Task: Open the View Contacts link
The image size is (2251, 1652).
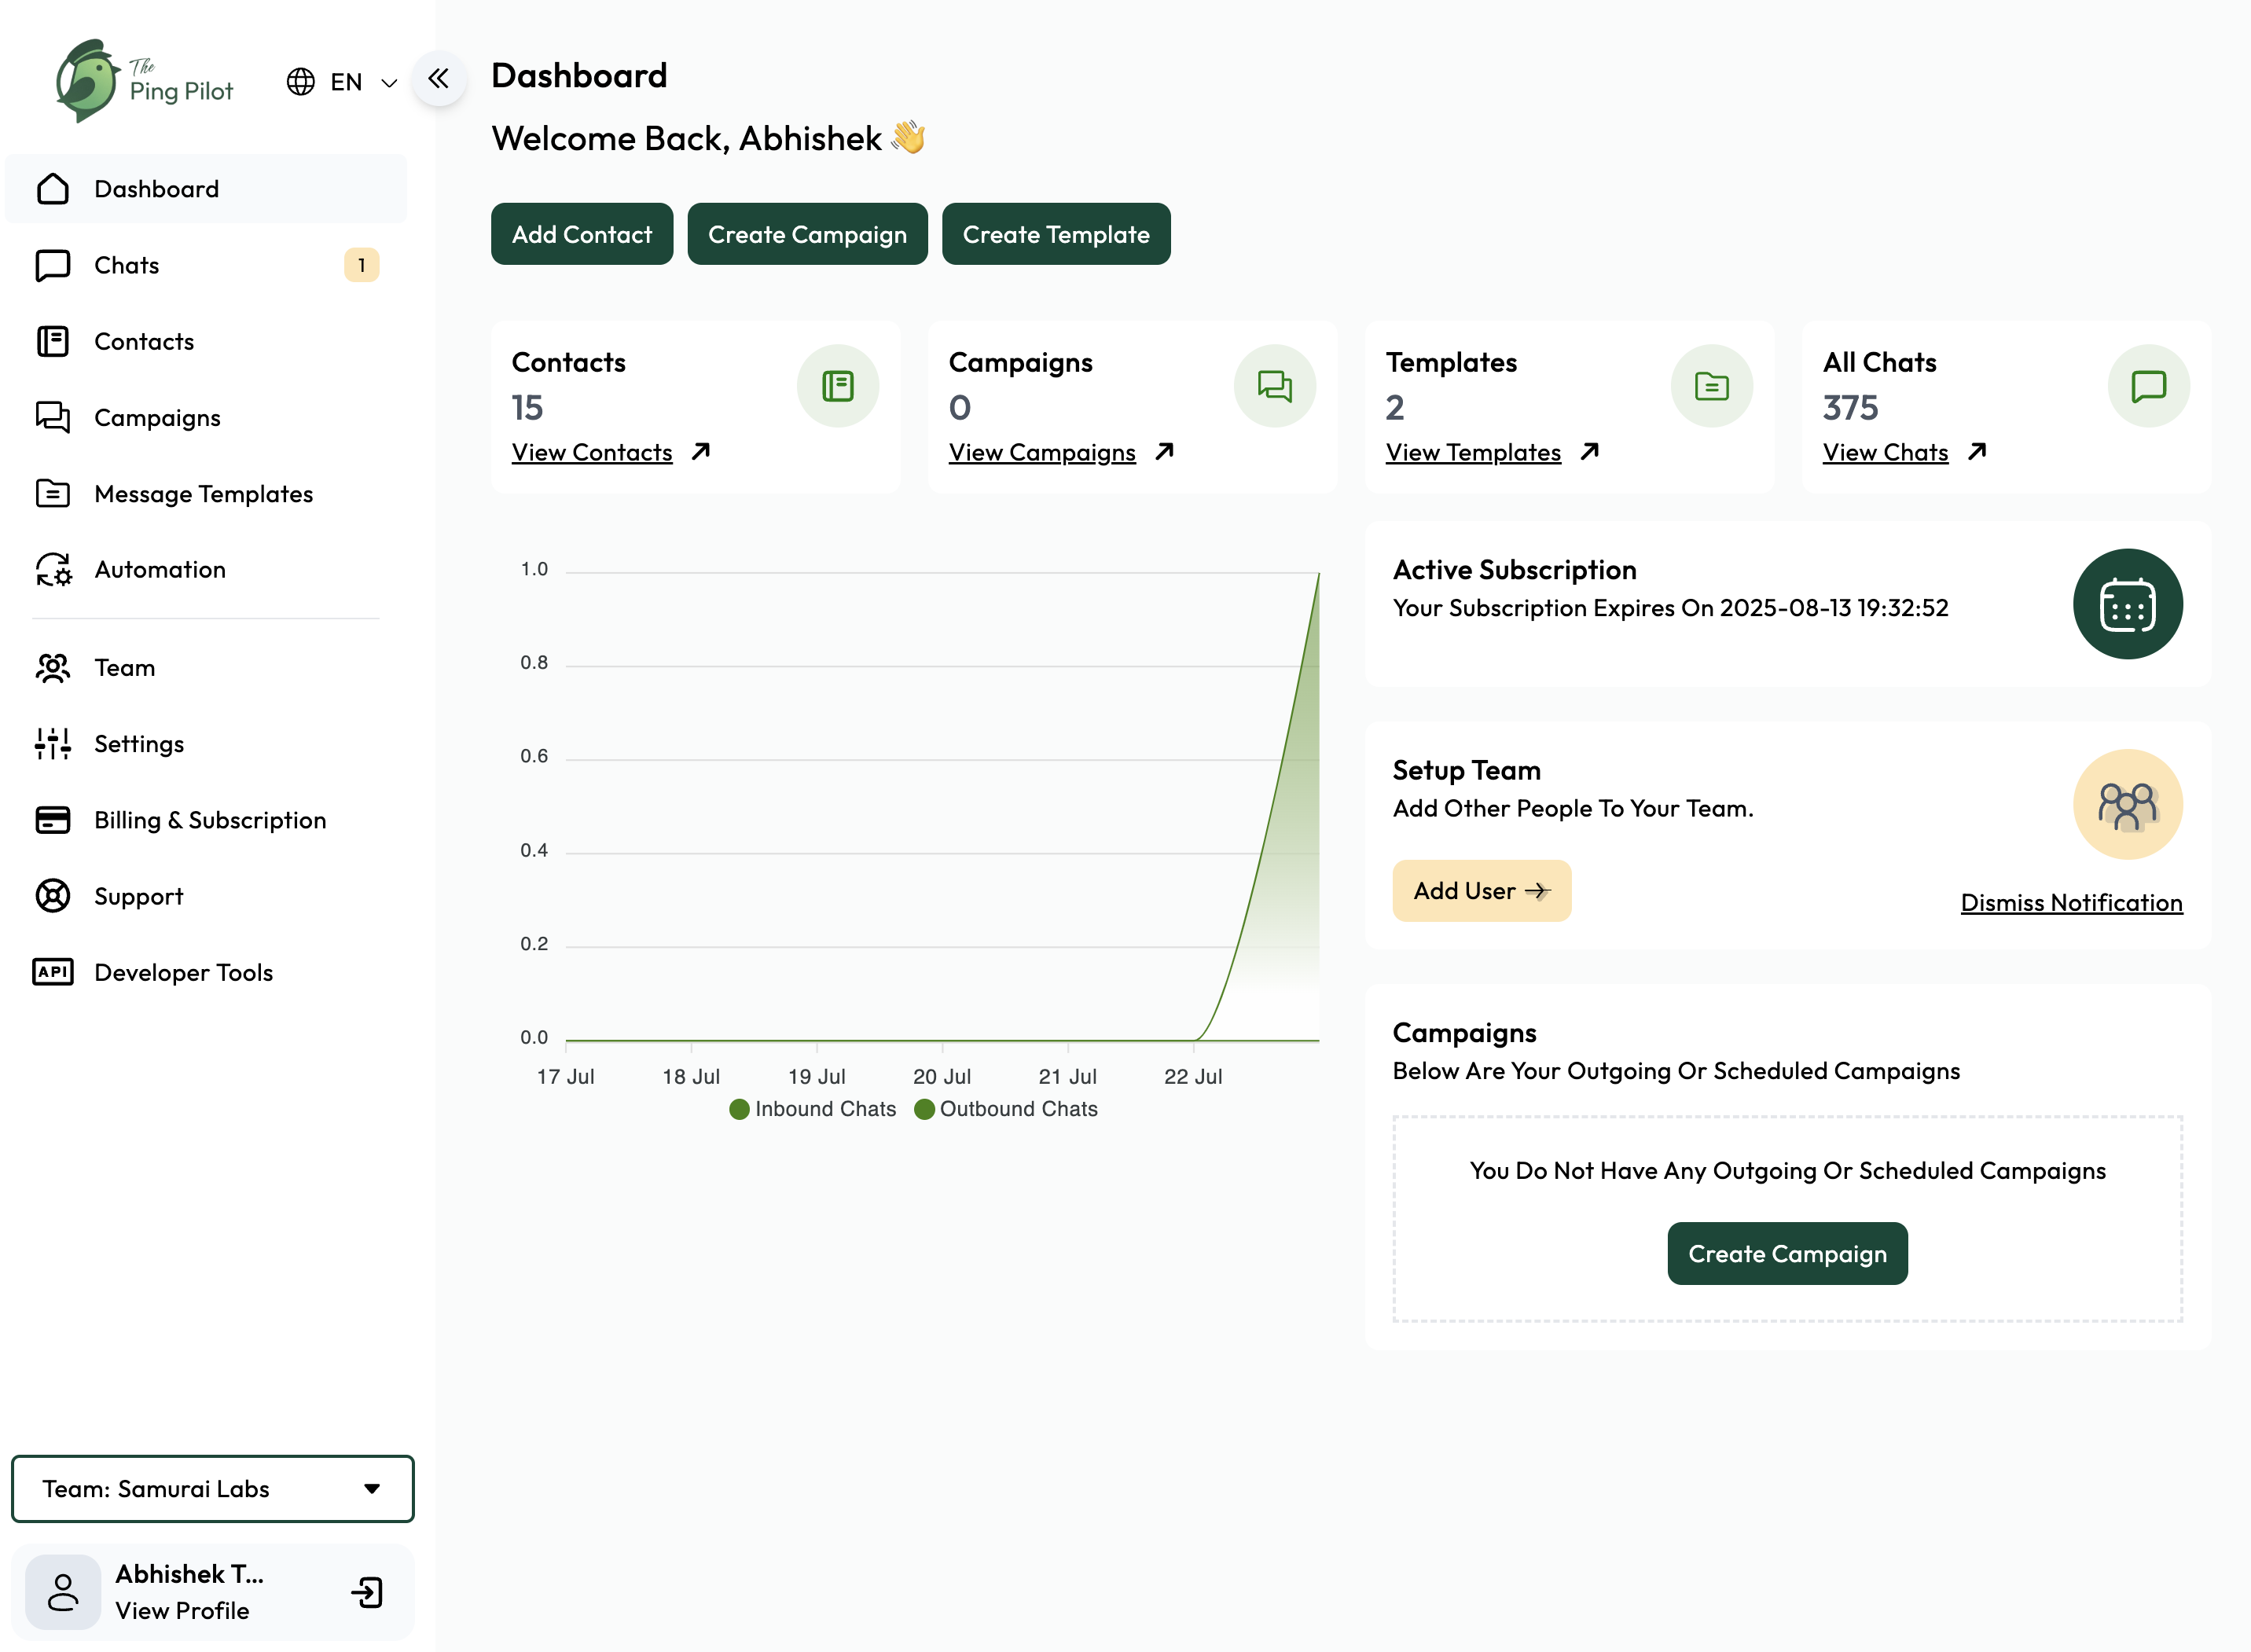Action: (x=592, y=452)
